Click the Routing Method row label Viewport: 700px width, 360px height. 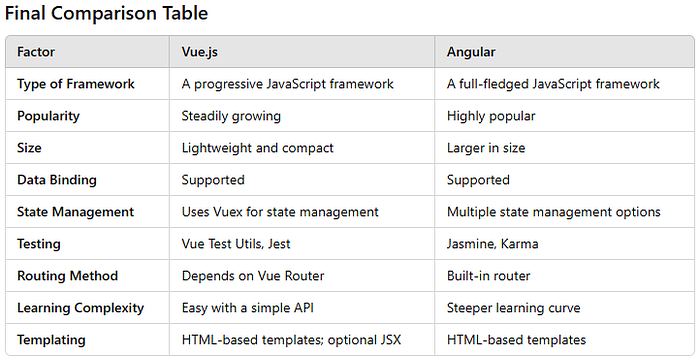pyautogui.click(x=67, y=276)
